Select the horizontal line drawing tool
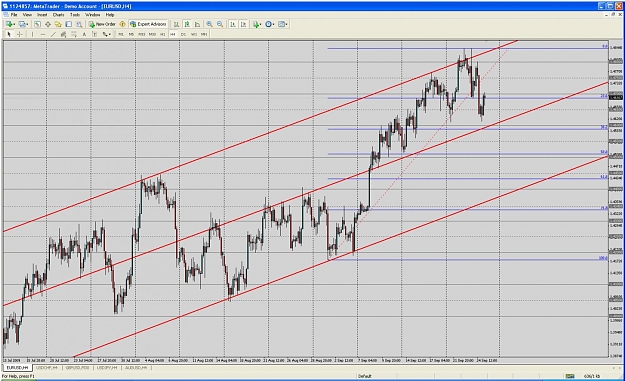Viewport: 625px width, 381px height. coord(43,34)
